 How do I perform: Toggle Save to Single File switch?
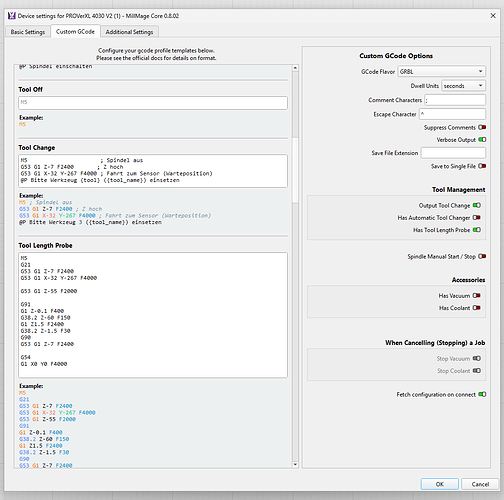coord(482,166)
